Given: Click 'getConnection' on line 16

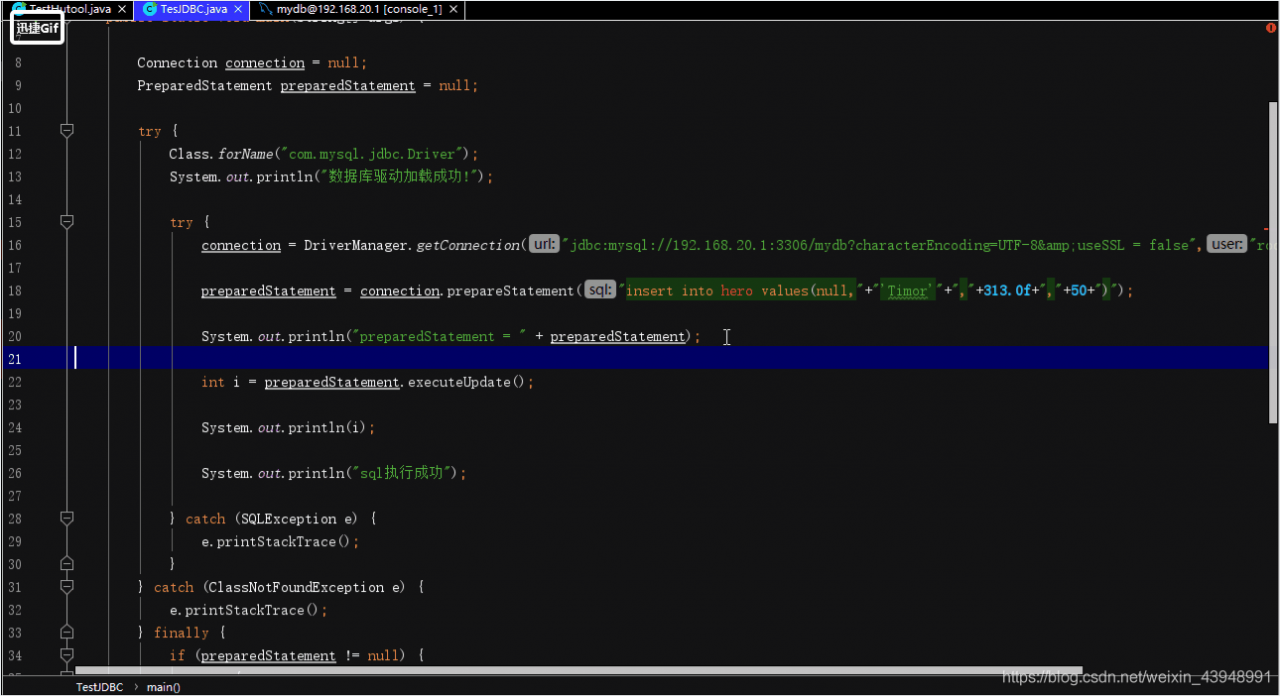Looking at the screenshot, I should tap(468, 245).
